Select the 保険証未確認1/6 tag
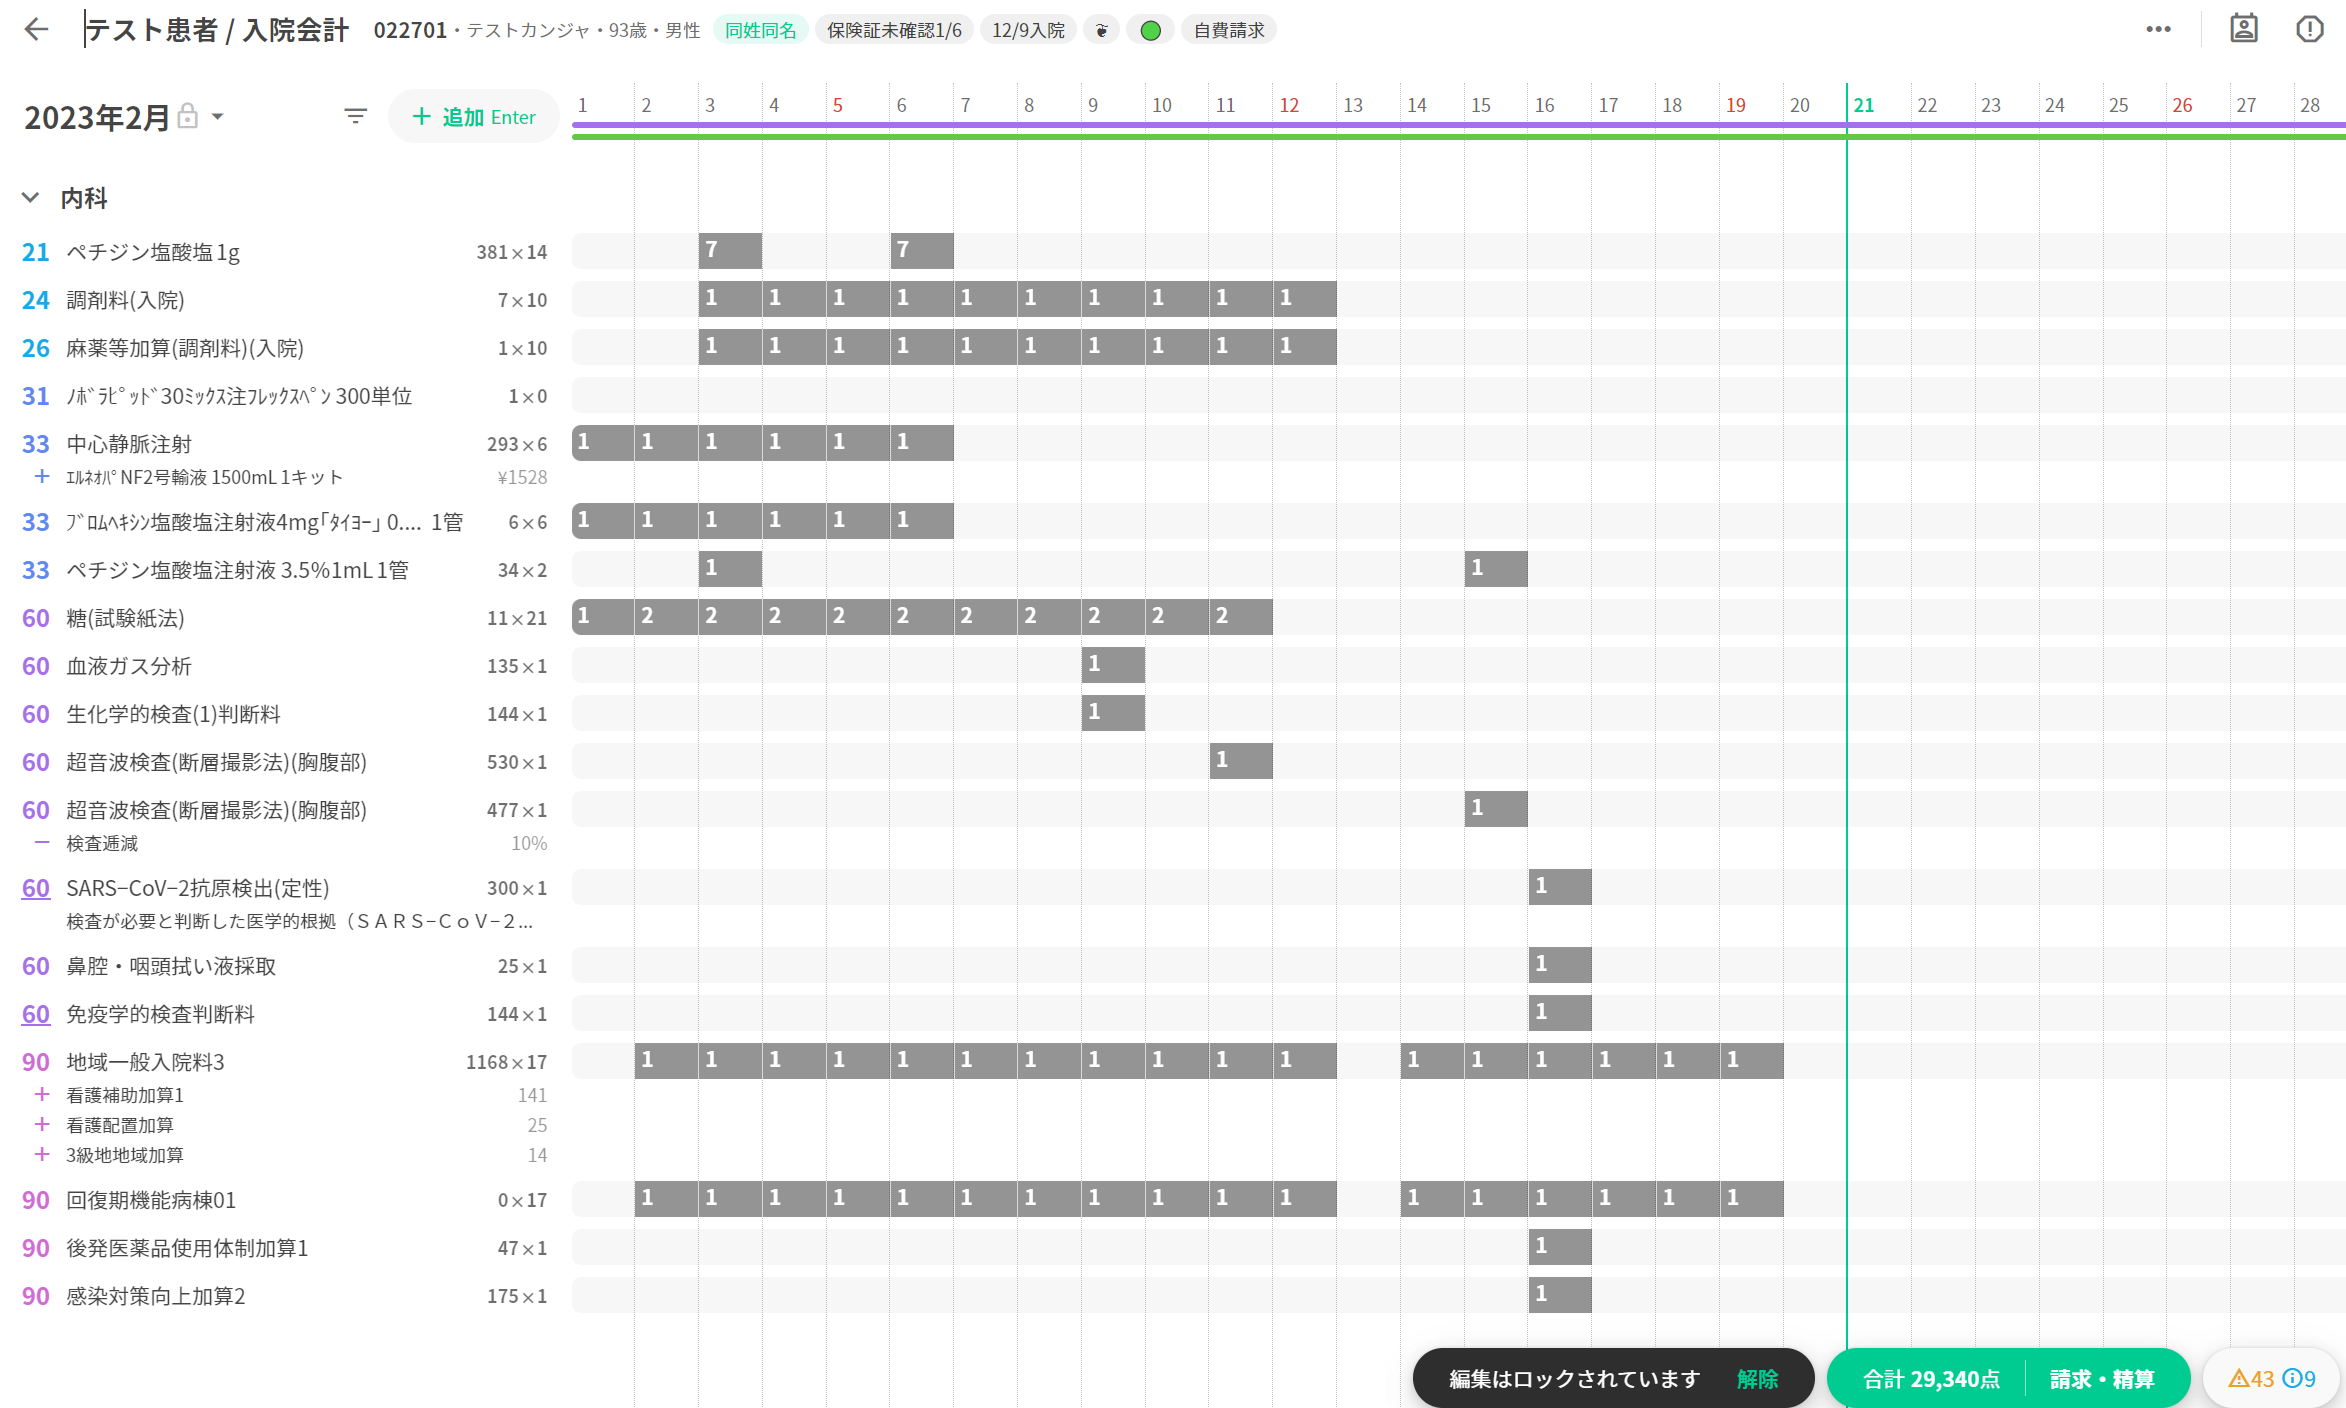2346x1408 pixels. (x=894, y=30)
